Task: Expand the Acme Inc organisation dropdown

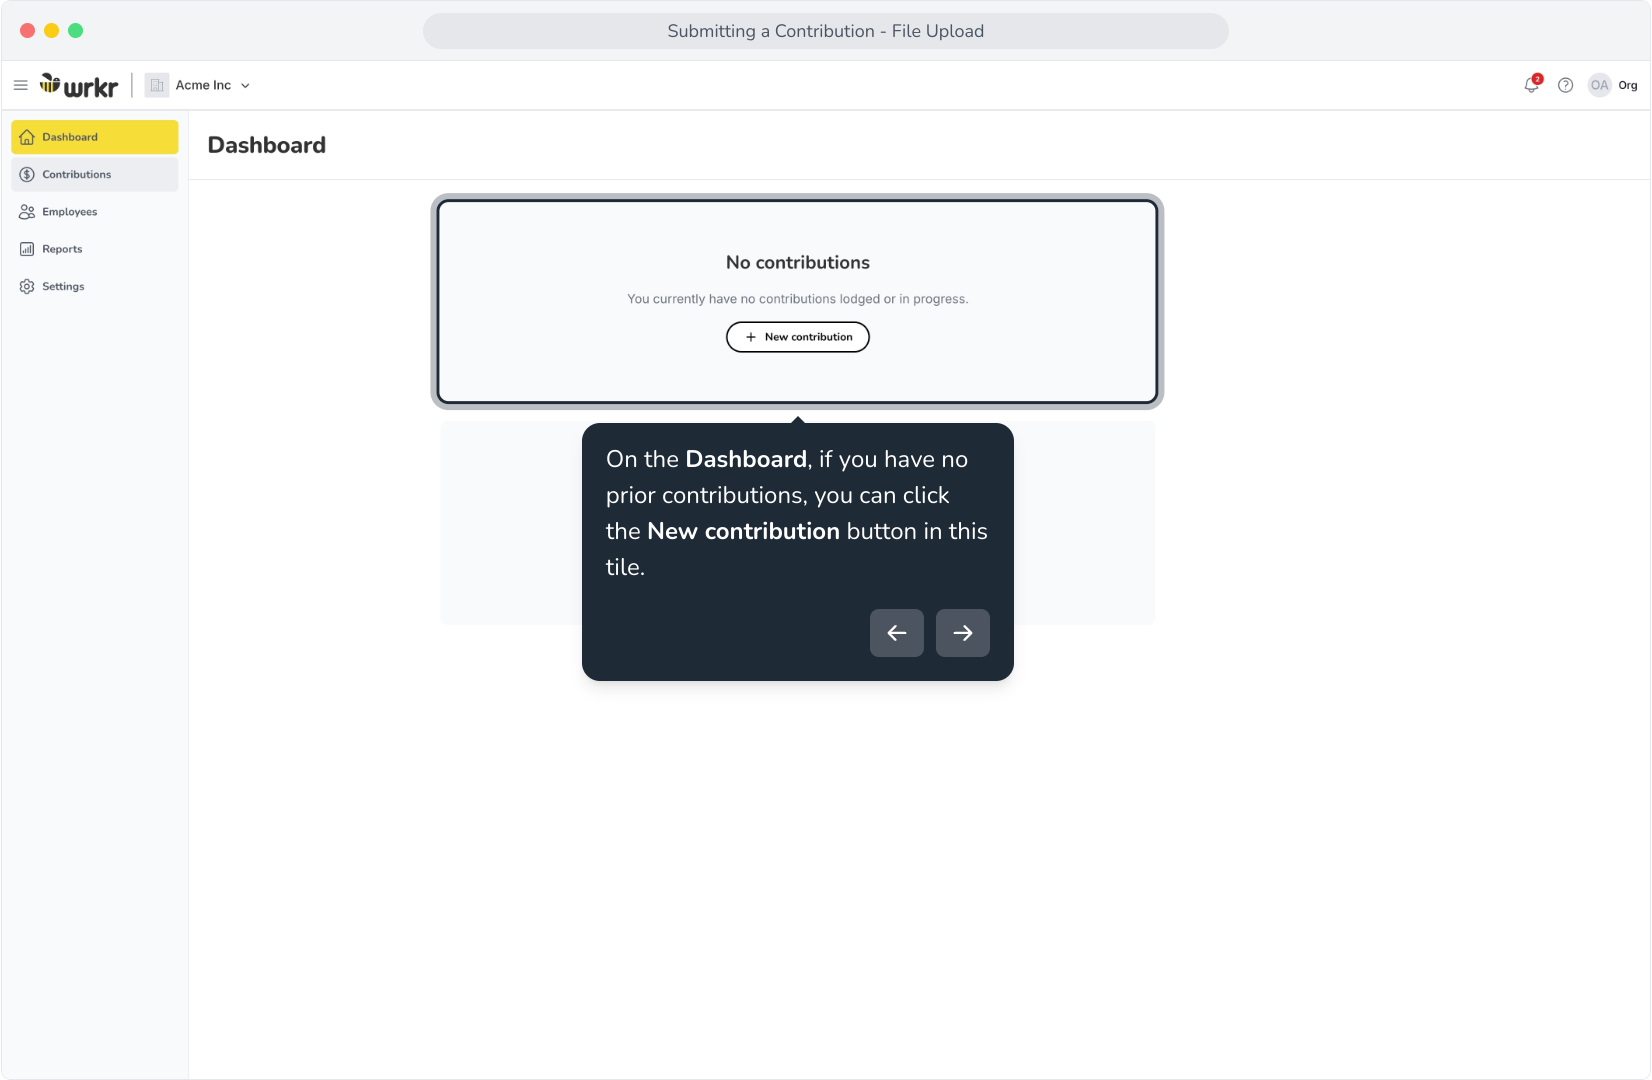Action: (x=245, y=86)
